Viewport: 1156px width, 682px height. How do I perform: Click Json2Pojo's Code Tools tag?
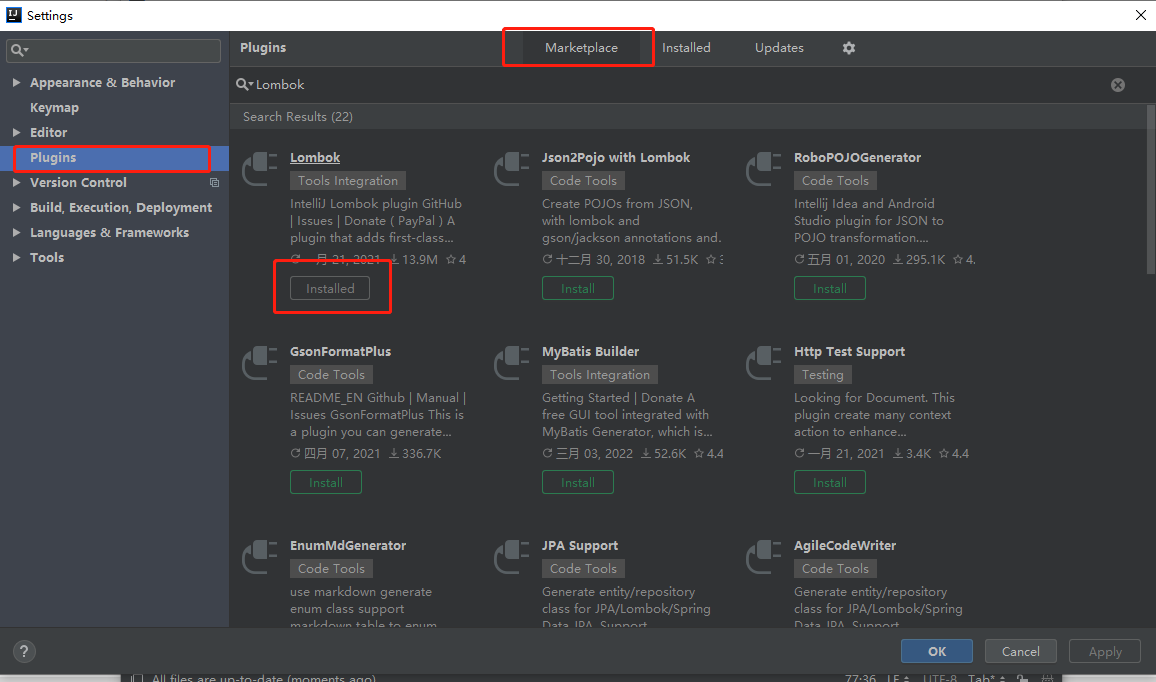click(x=583, y=181)
